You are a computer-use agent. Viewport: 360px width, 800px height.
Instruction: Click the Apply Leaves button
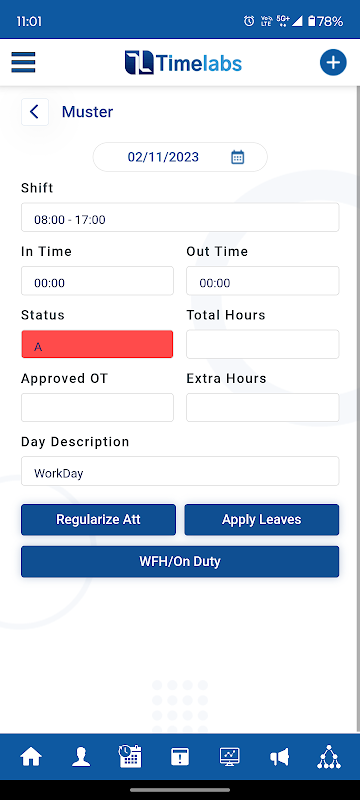tap(262, 520)
